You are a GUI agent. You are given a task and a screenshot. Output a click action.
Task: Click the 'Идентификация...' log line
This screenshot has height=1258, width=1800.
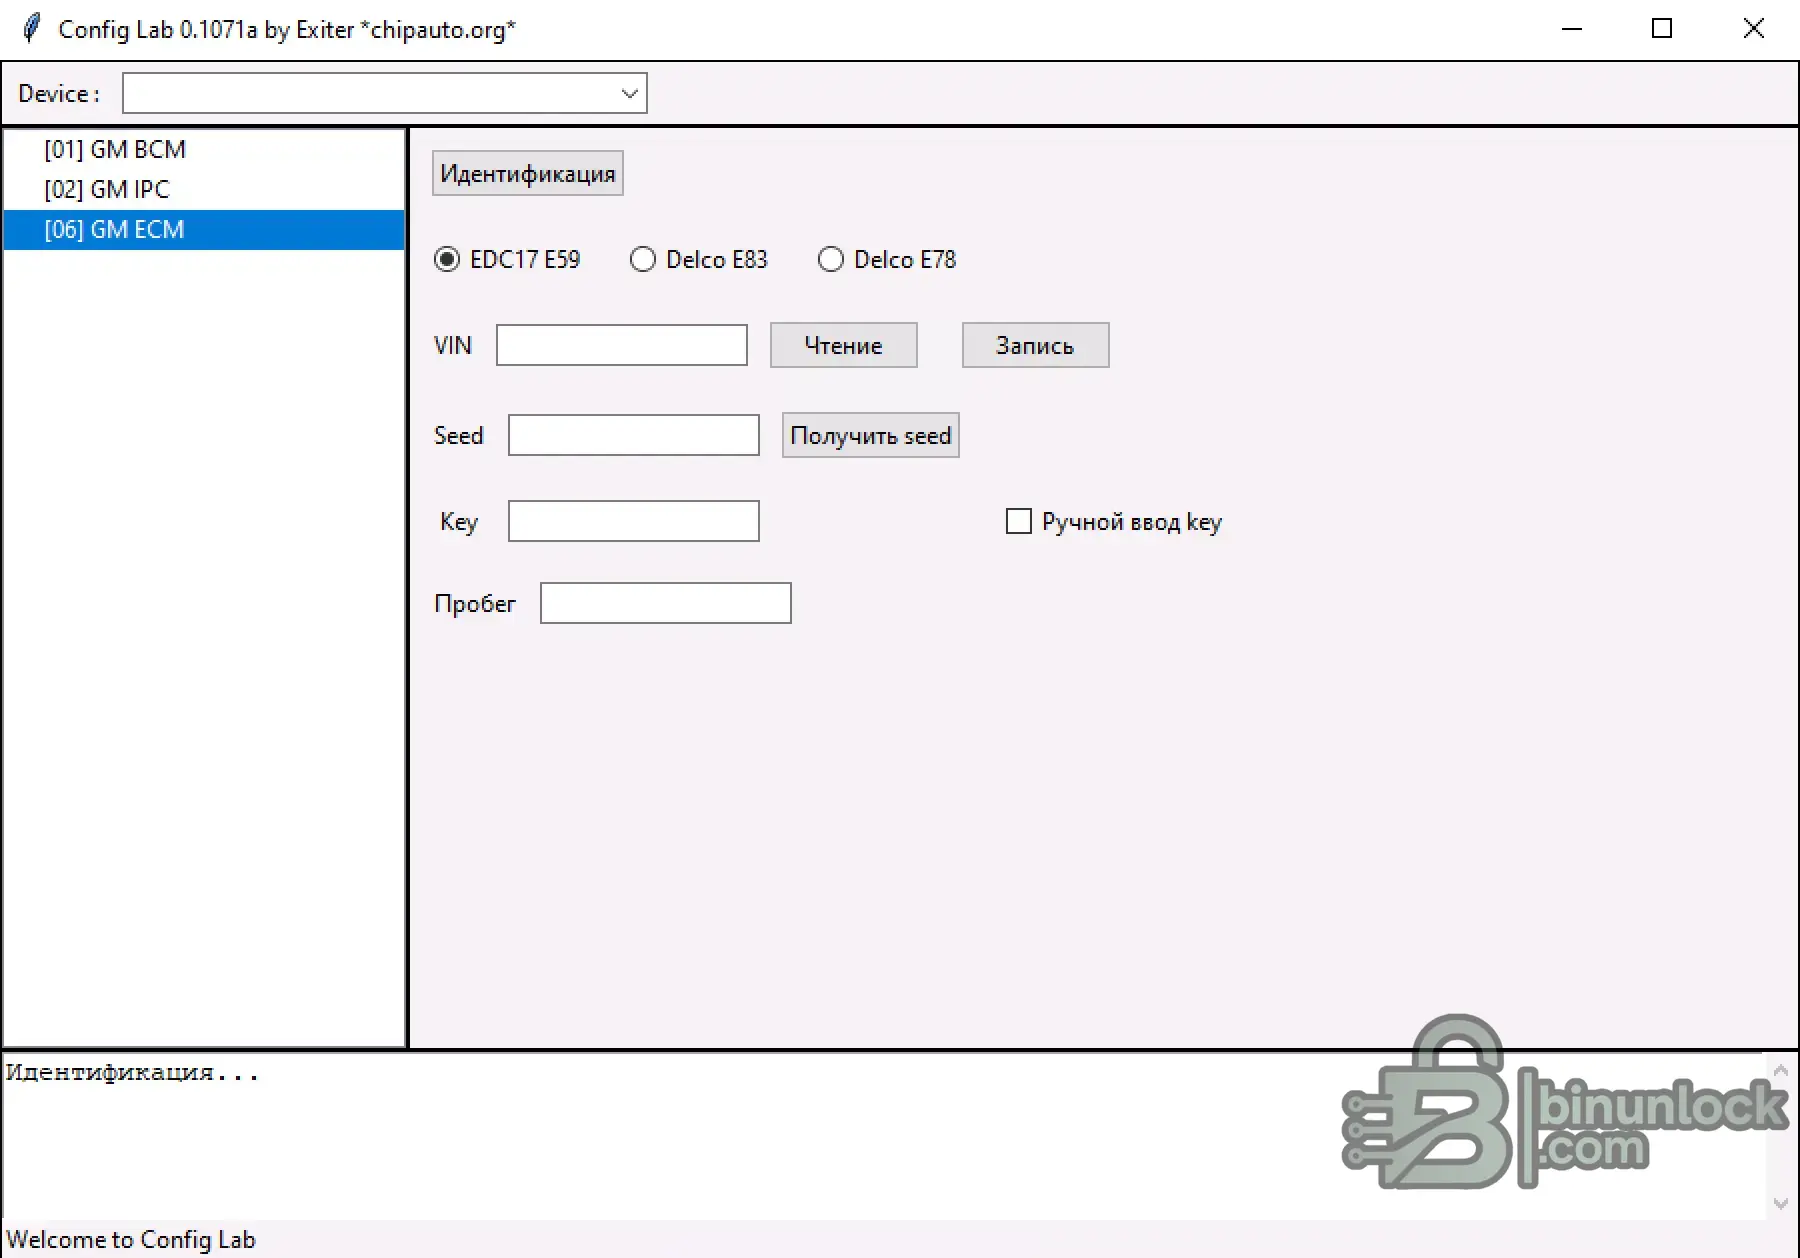click(132, 1073)
